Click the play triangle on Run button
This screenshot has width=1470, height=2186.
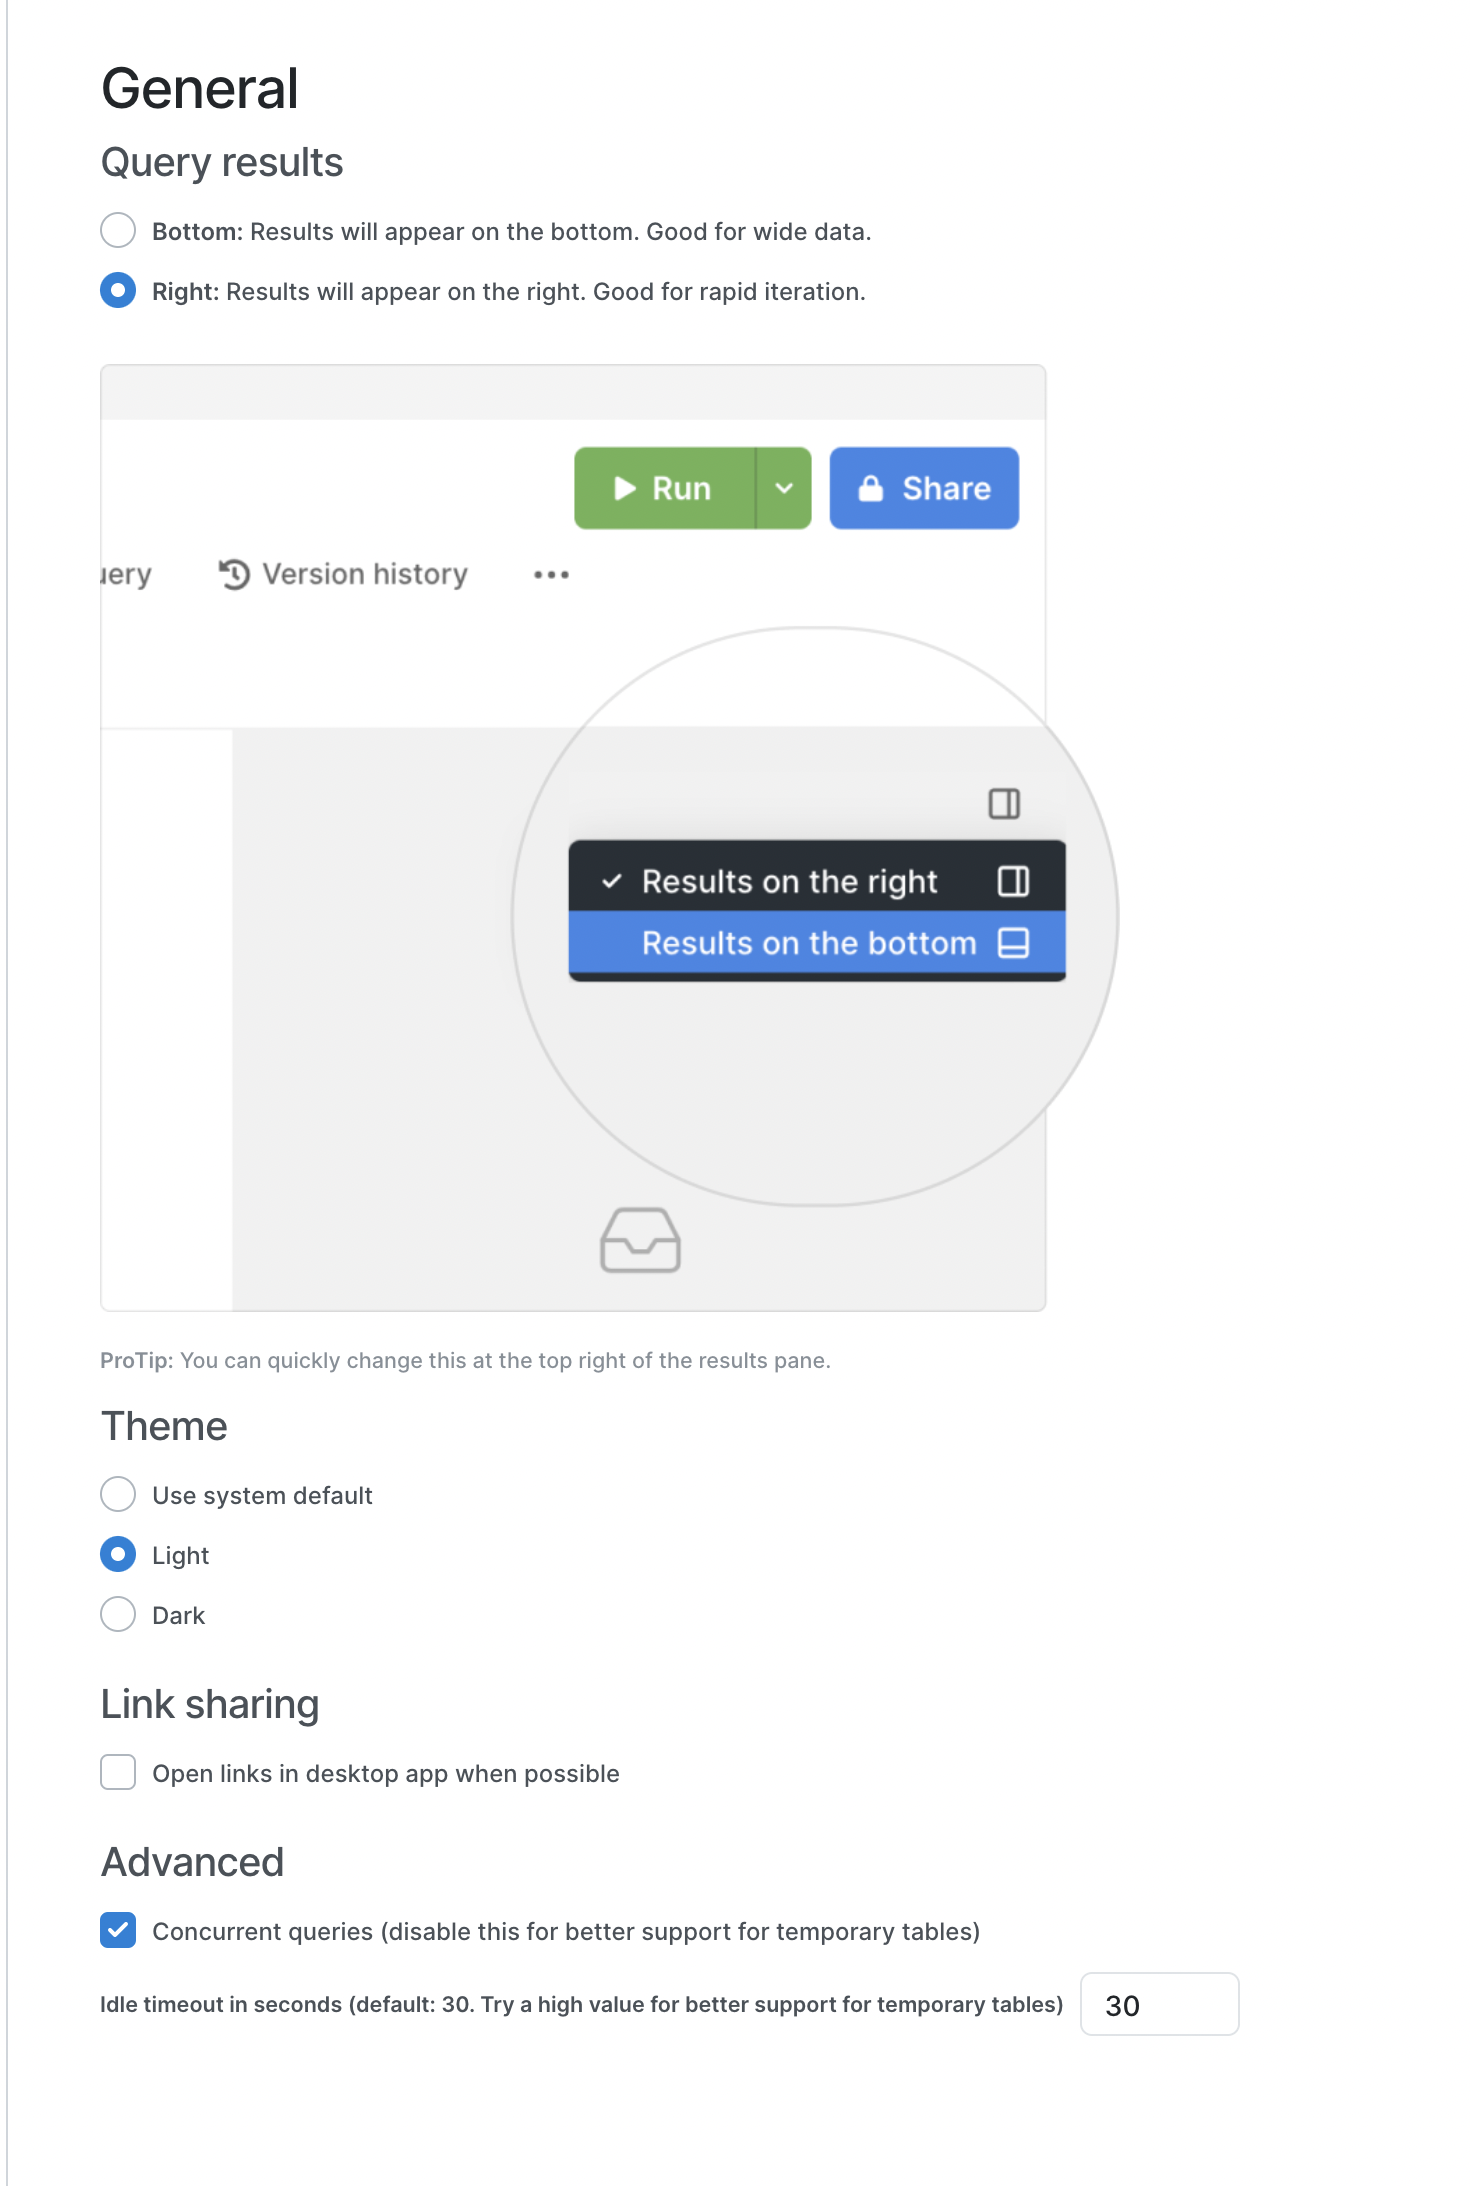pyautogui.click(x=625, y=488)
